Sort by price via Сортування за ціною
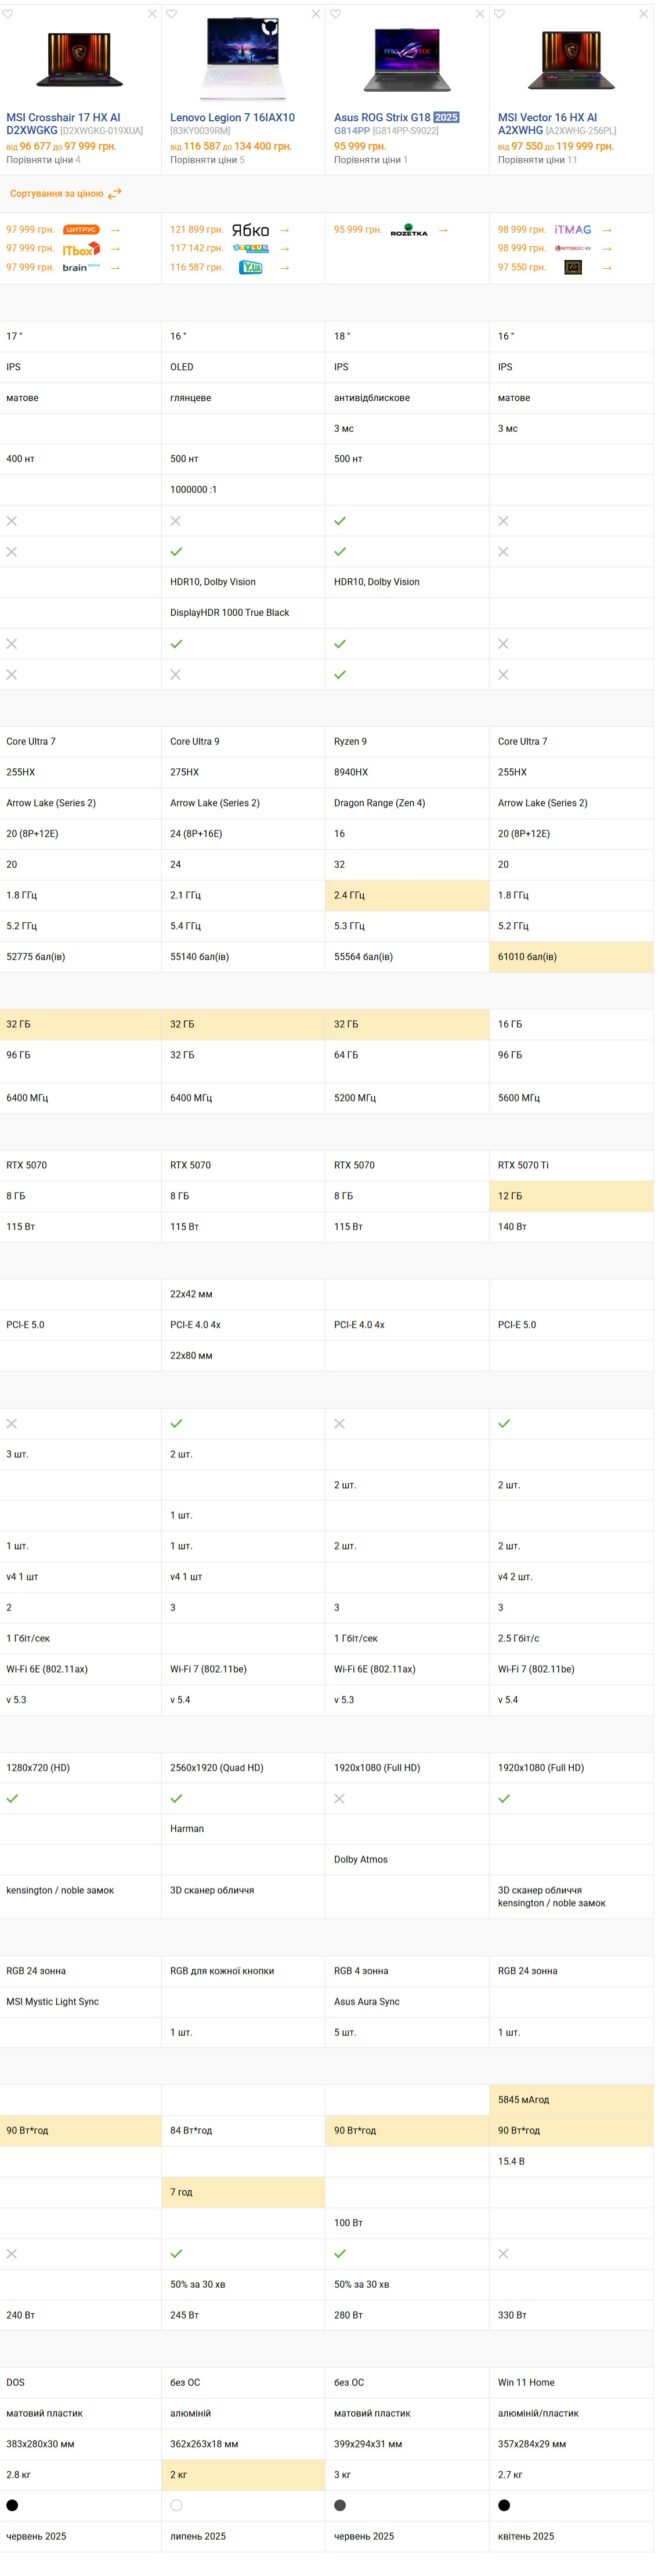 (x=57, y=194)
